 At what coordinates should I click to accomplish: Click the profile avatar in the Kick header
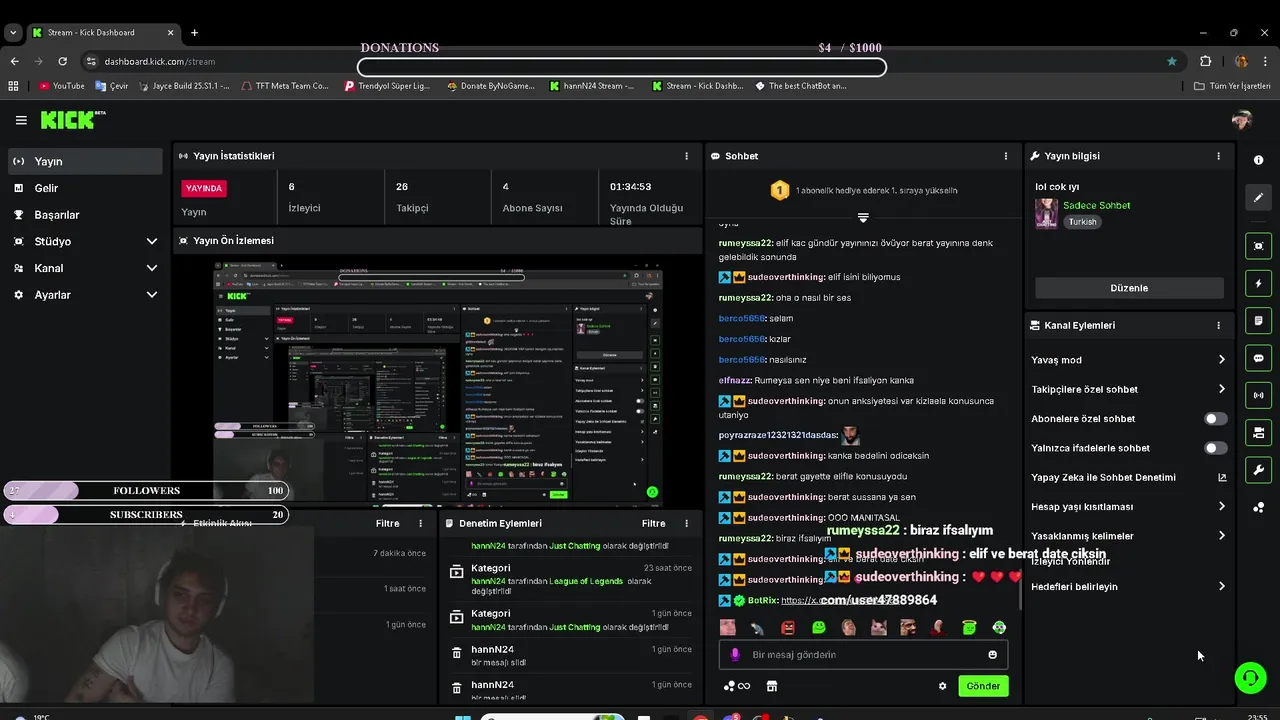tap(1241, 120)
